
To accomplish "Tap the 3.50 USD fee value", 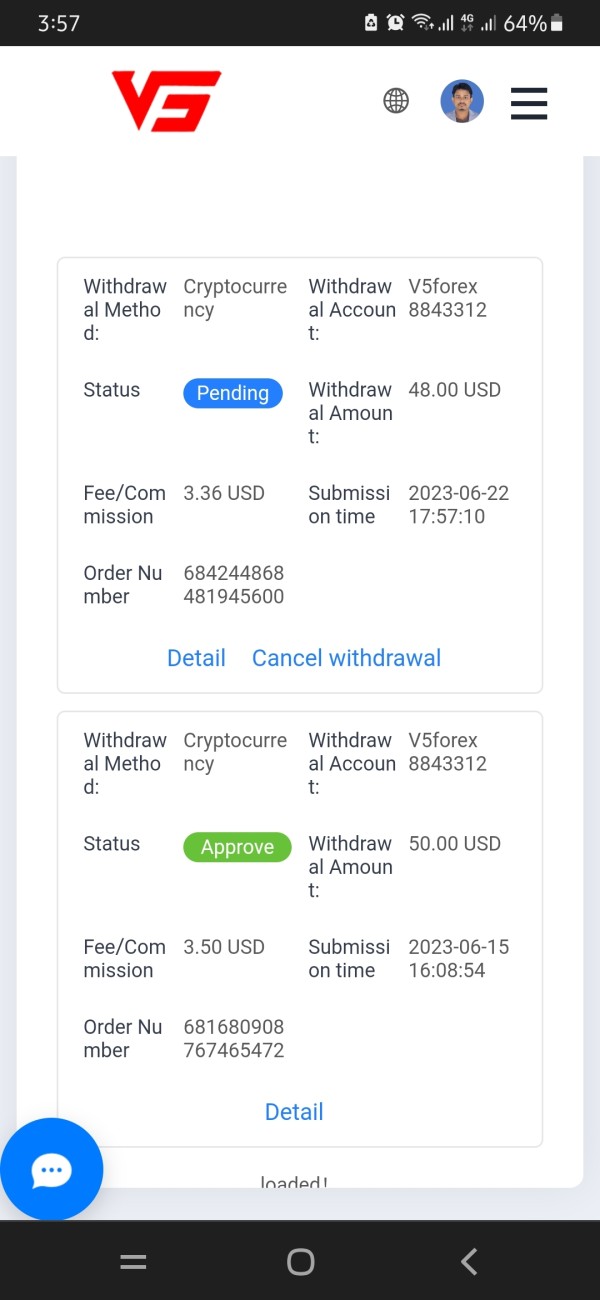I will point(224,947).
